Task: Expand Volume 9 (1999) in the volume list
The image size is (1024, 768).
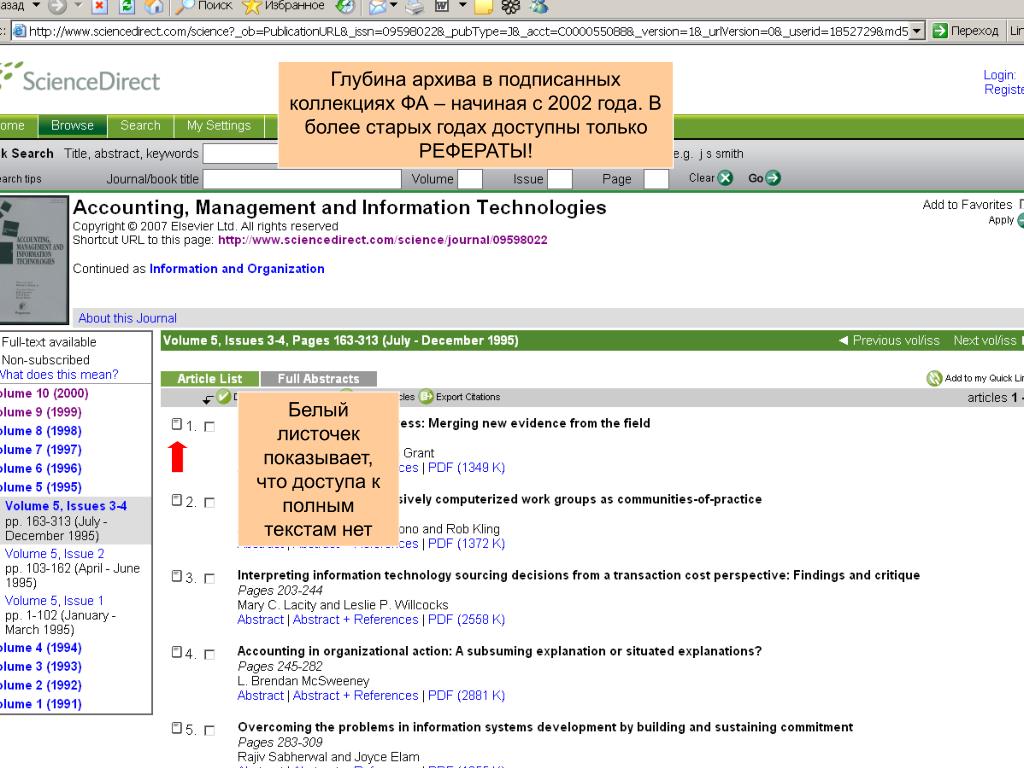Action: pyautogui.click(x=40, y=412)
